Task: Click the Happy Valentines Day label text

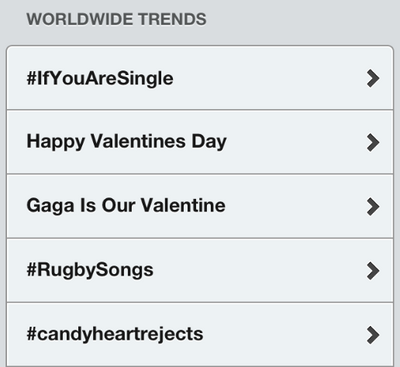Action: pyautogui.click(x=127, y=142)
